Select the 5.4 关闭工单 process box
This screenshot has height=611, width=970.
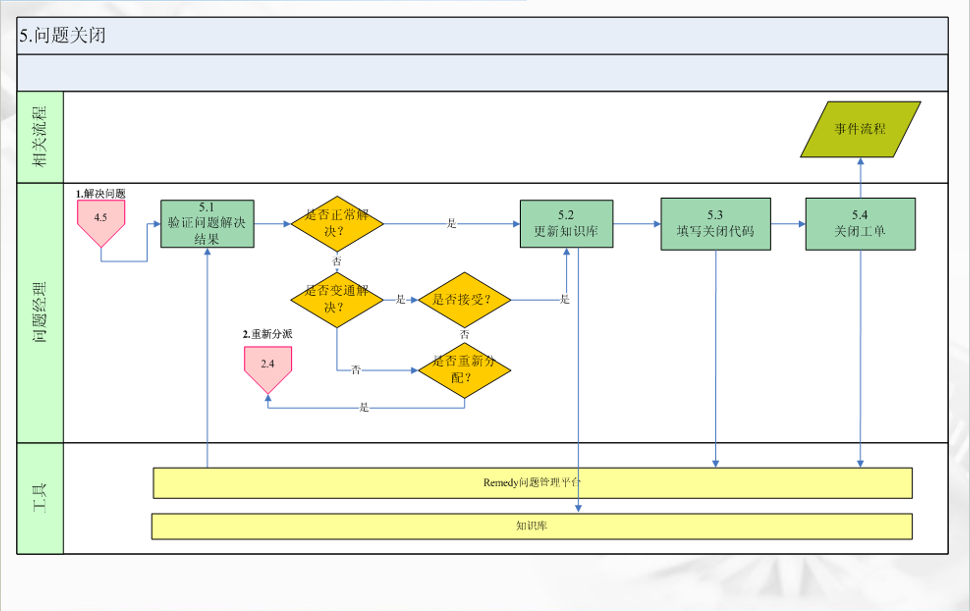point(860,223)
